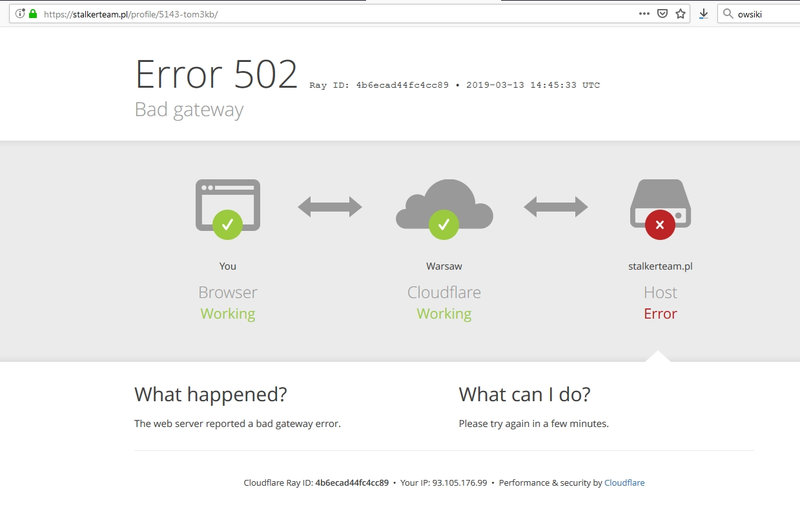Click the green padlock security icon
This screenshot has height=527, width=800.
pos(33,14)
